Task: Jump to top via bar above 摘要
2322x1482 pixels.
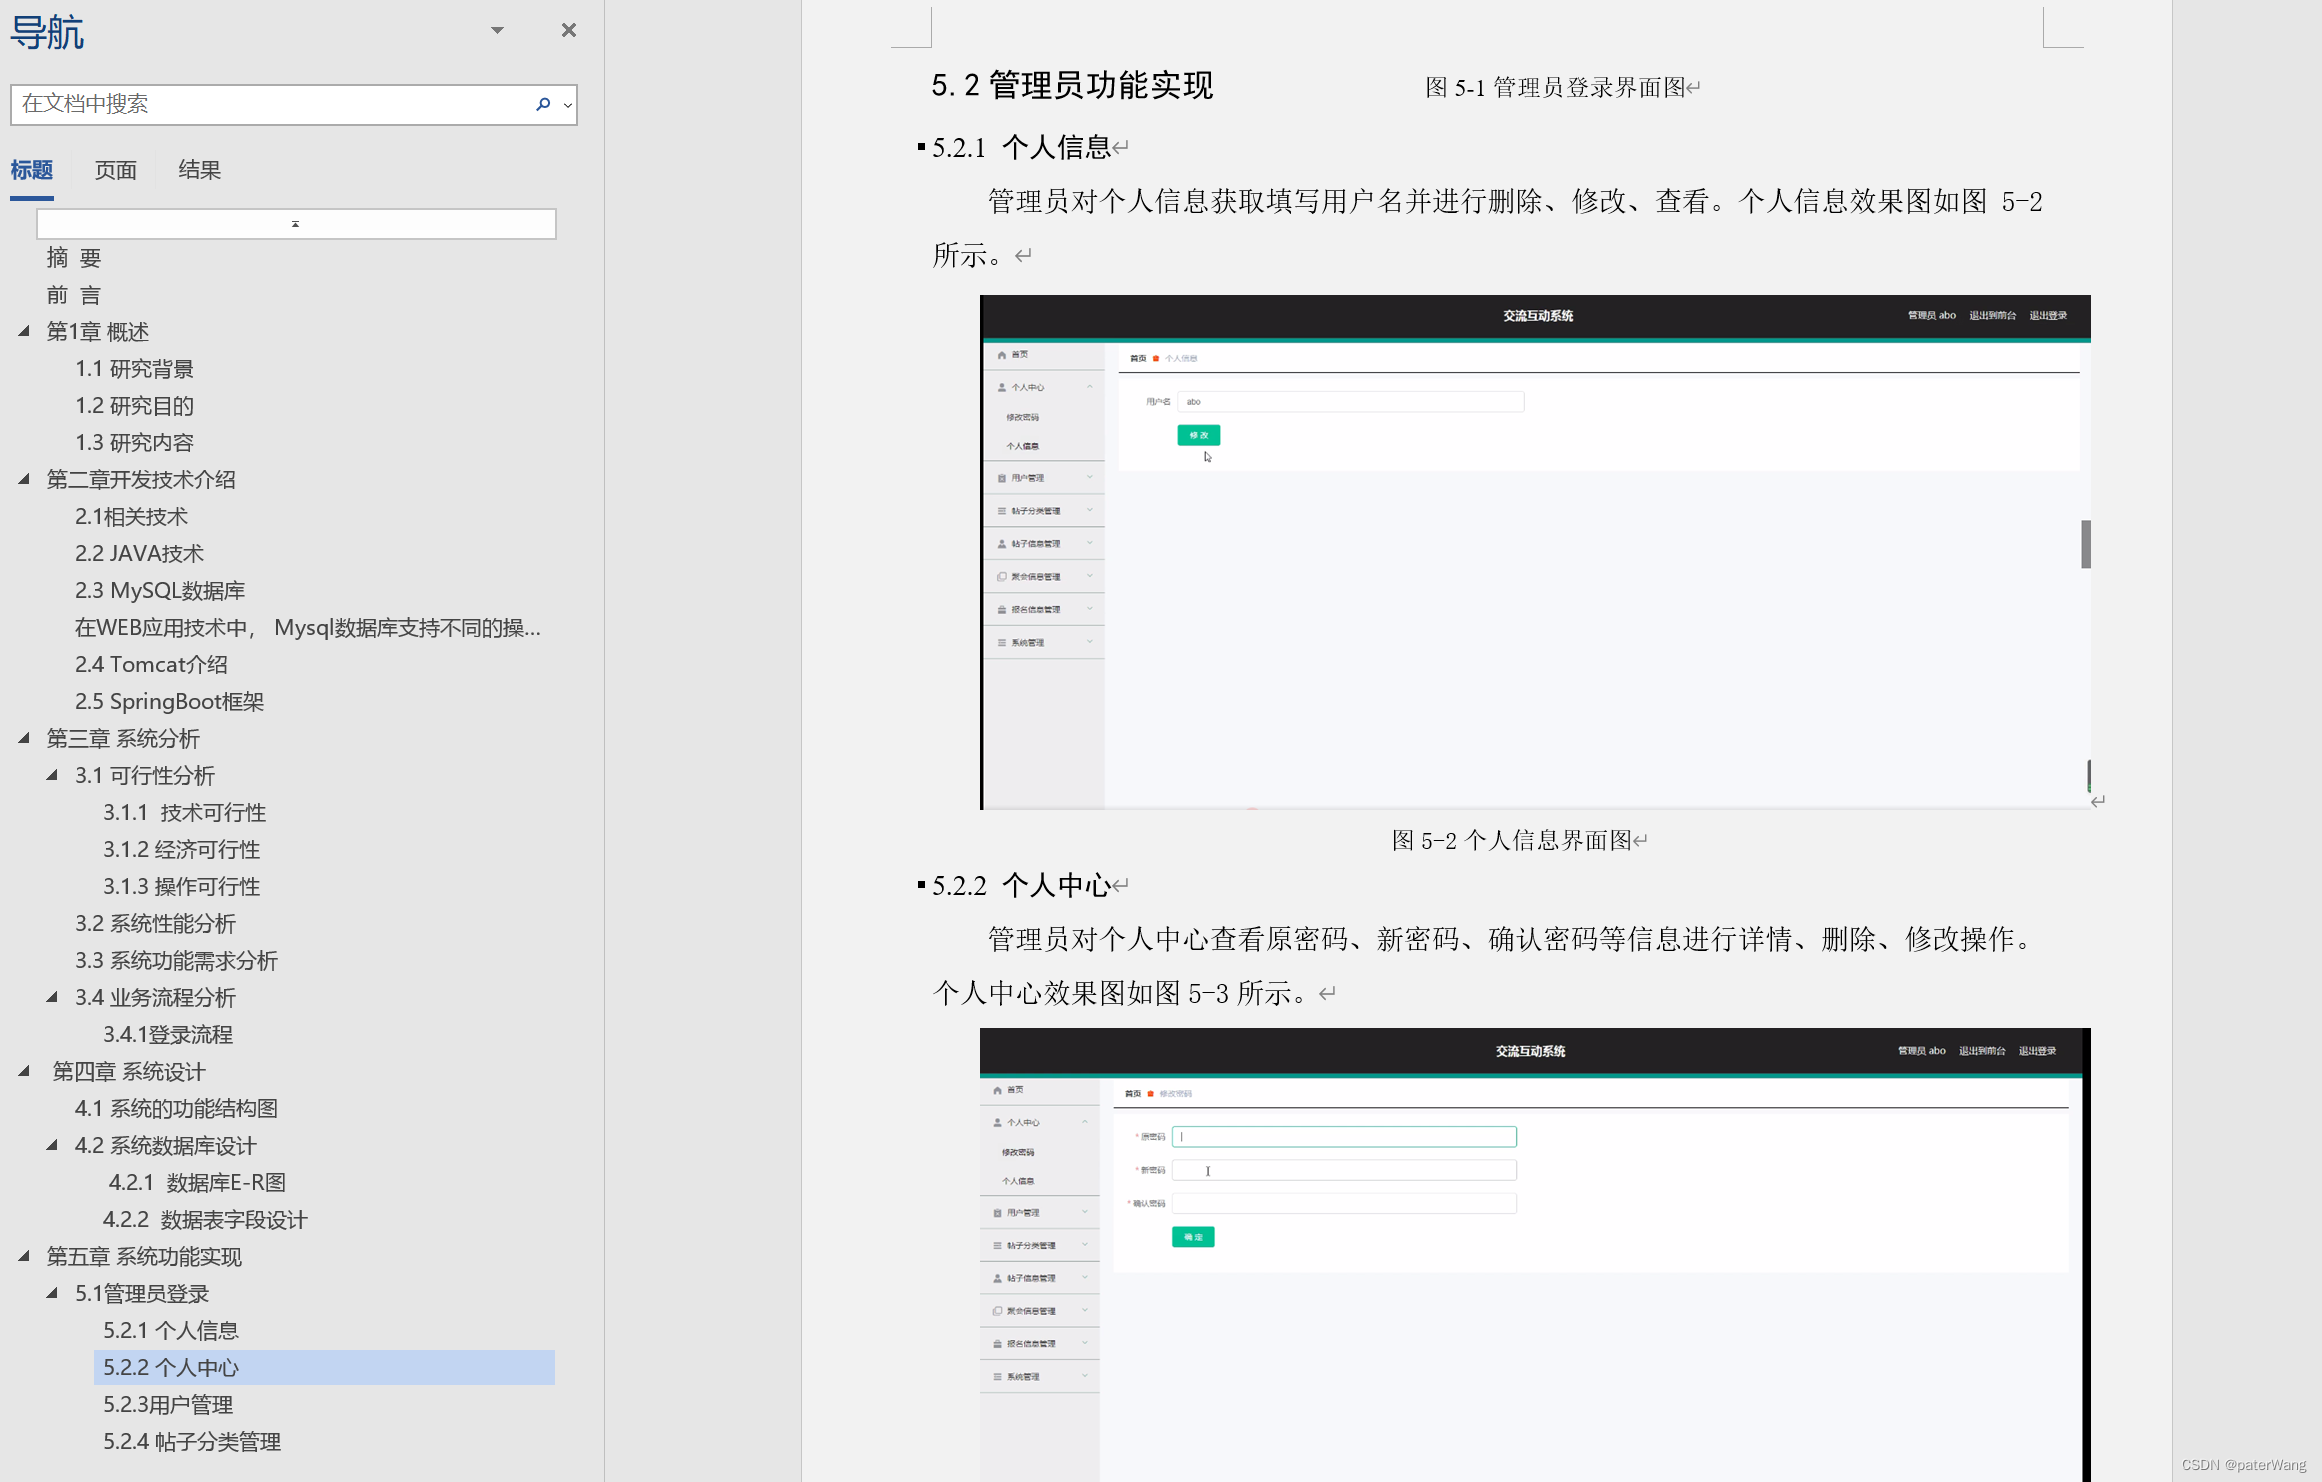Action: [x=296, y=224]
